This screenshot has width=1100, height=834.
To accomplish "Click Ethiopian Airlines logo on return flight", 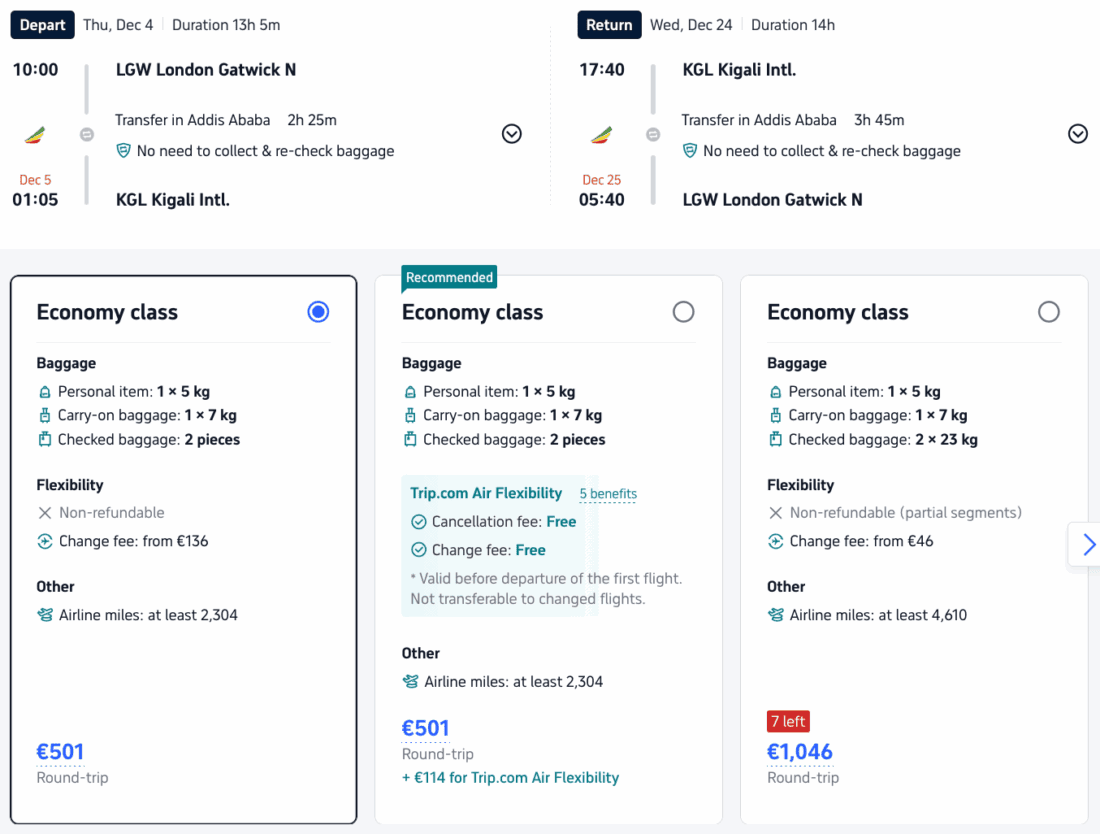I will 601,135.
